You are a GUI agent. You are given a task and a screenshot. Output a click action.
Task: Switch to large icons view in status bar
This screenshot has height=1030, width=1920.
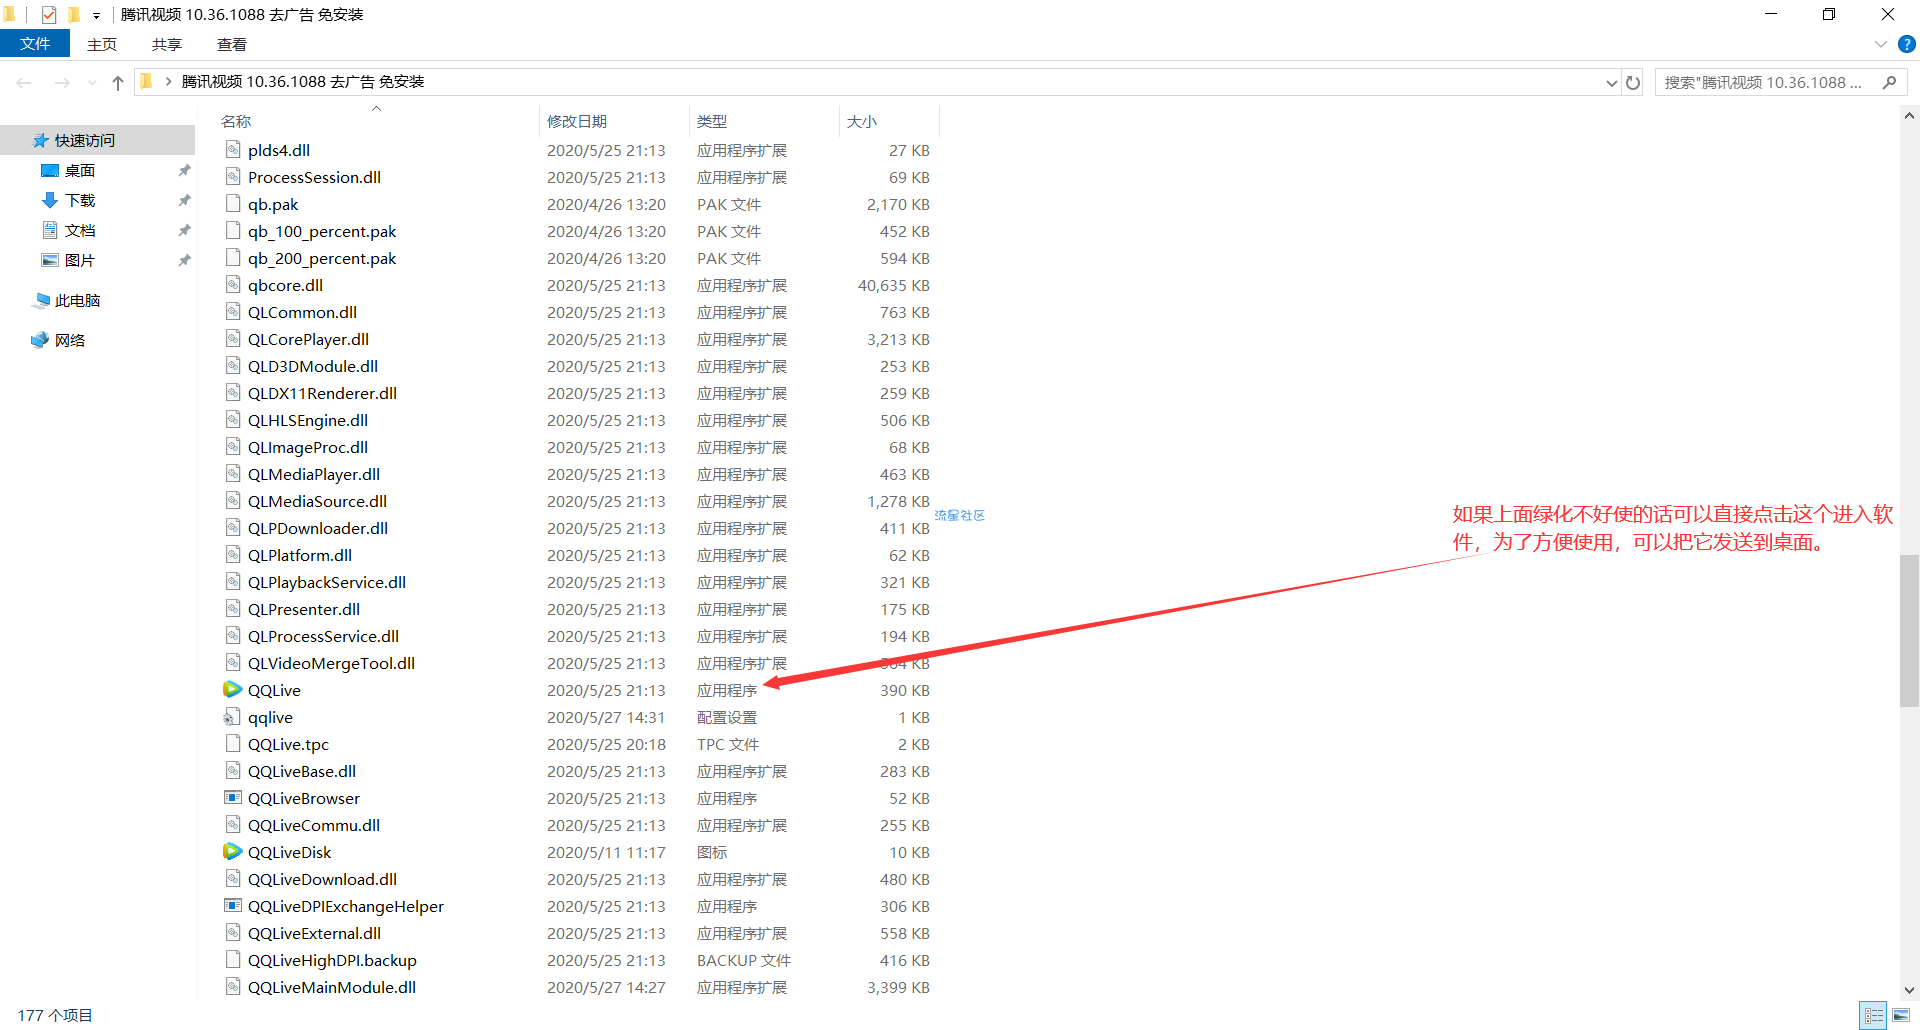(1901, 1016)
